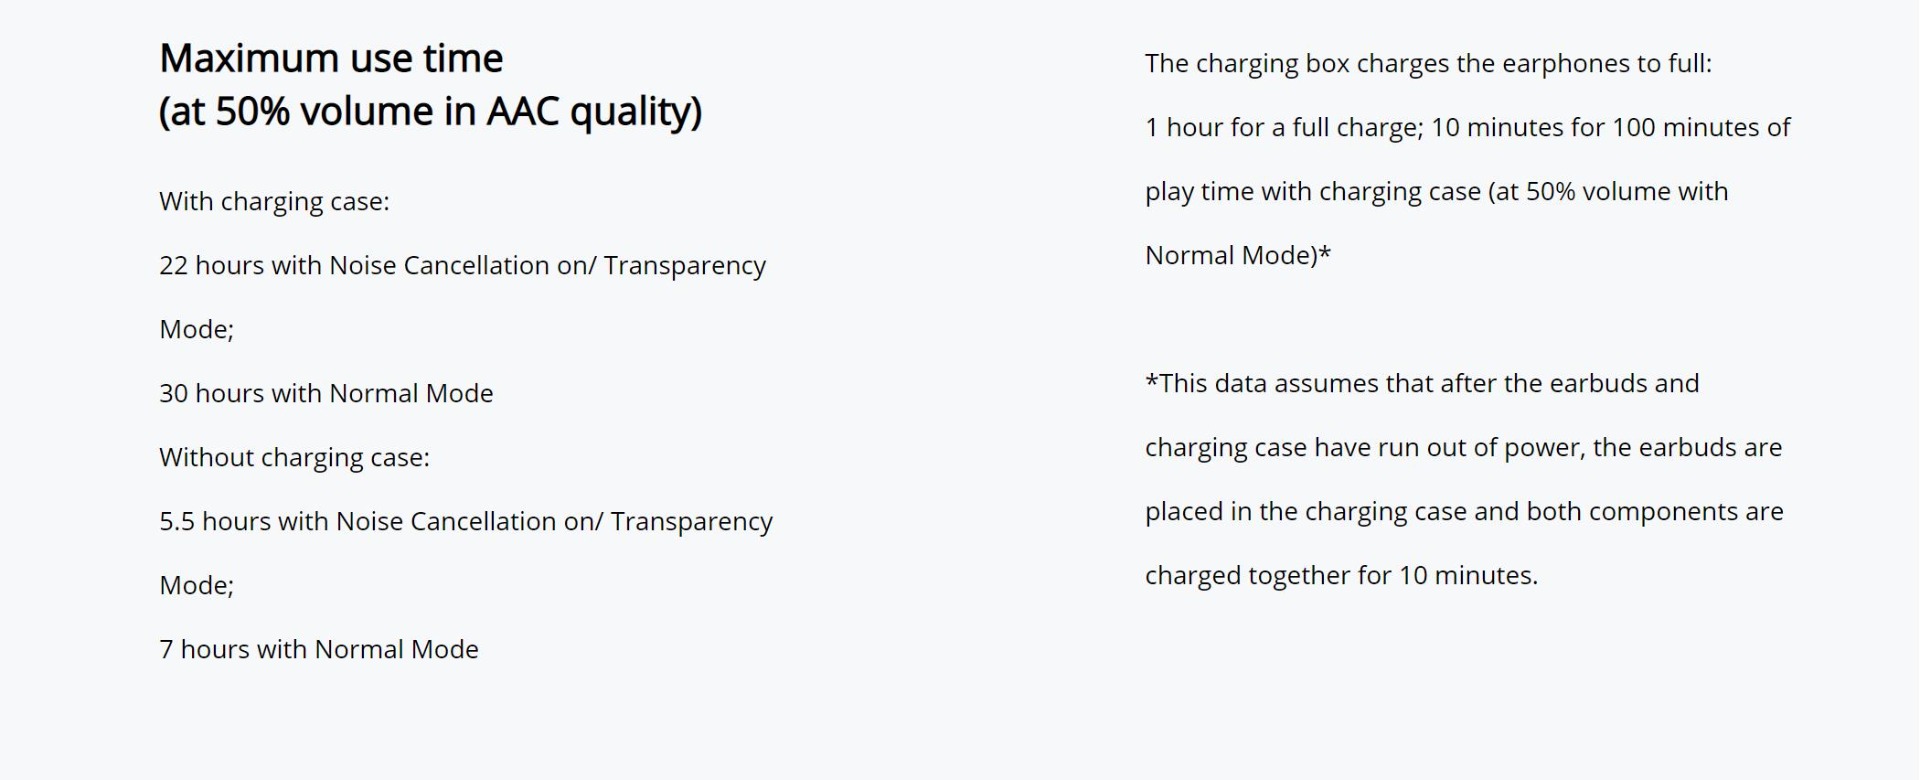Viewport: 1920px width, 780px height.
Task: Click the '(at 50% volume in AAC quality)' subheading
Action: (x=431, y=111)
